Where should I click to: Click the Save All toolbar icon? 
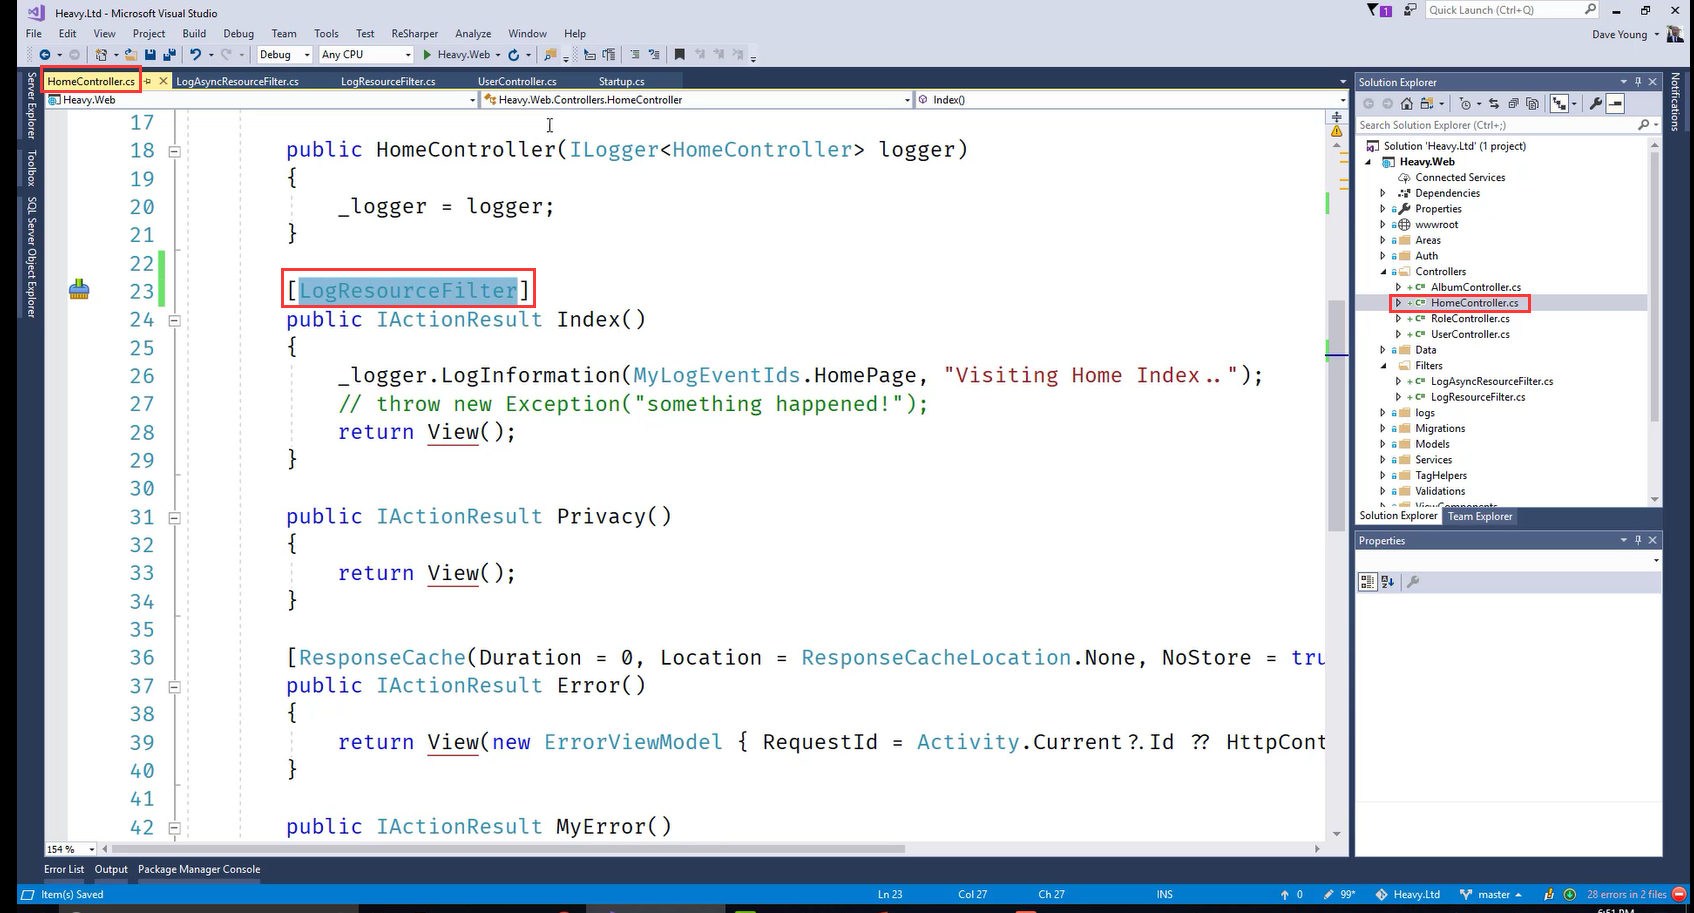tap(168, 55)
